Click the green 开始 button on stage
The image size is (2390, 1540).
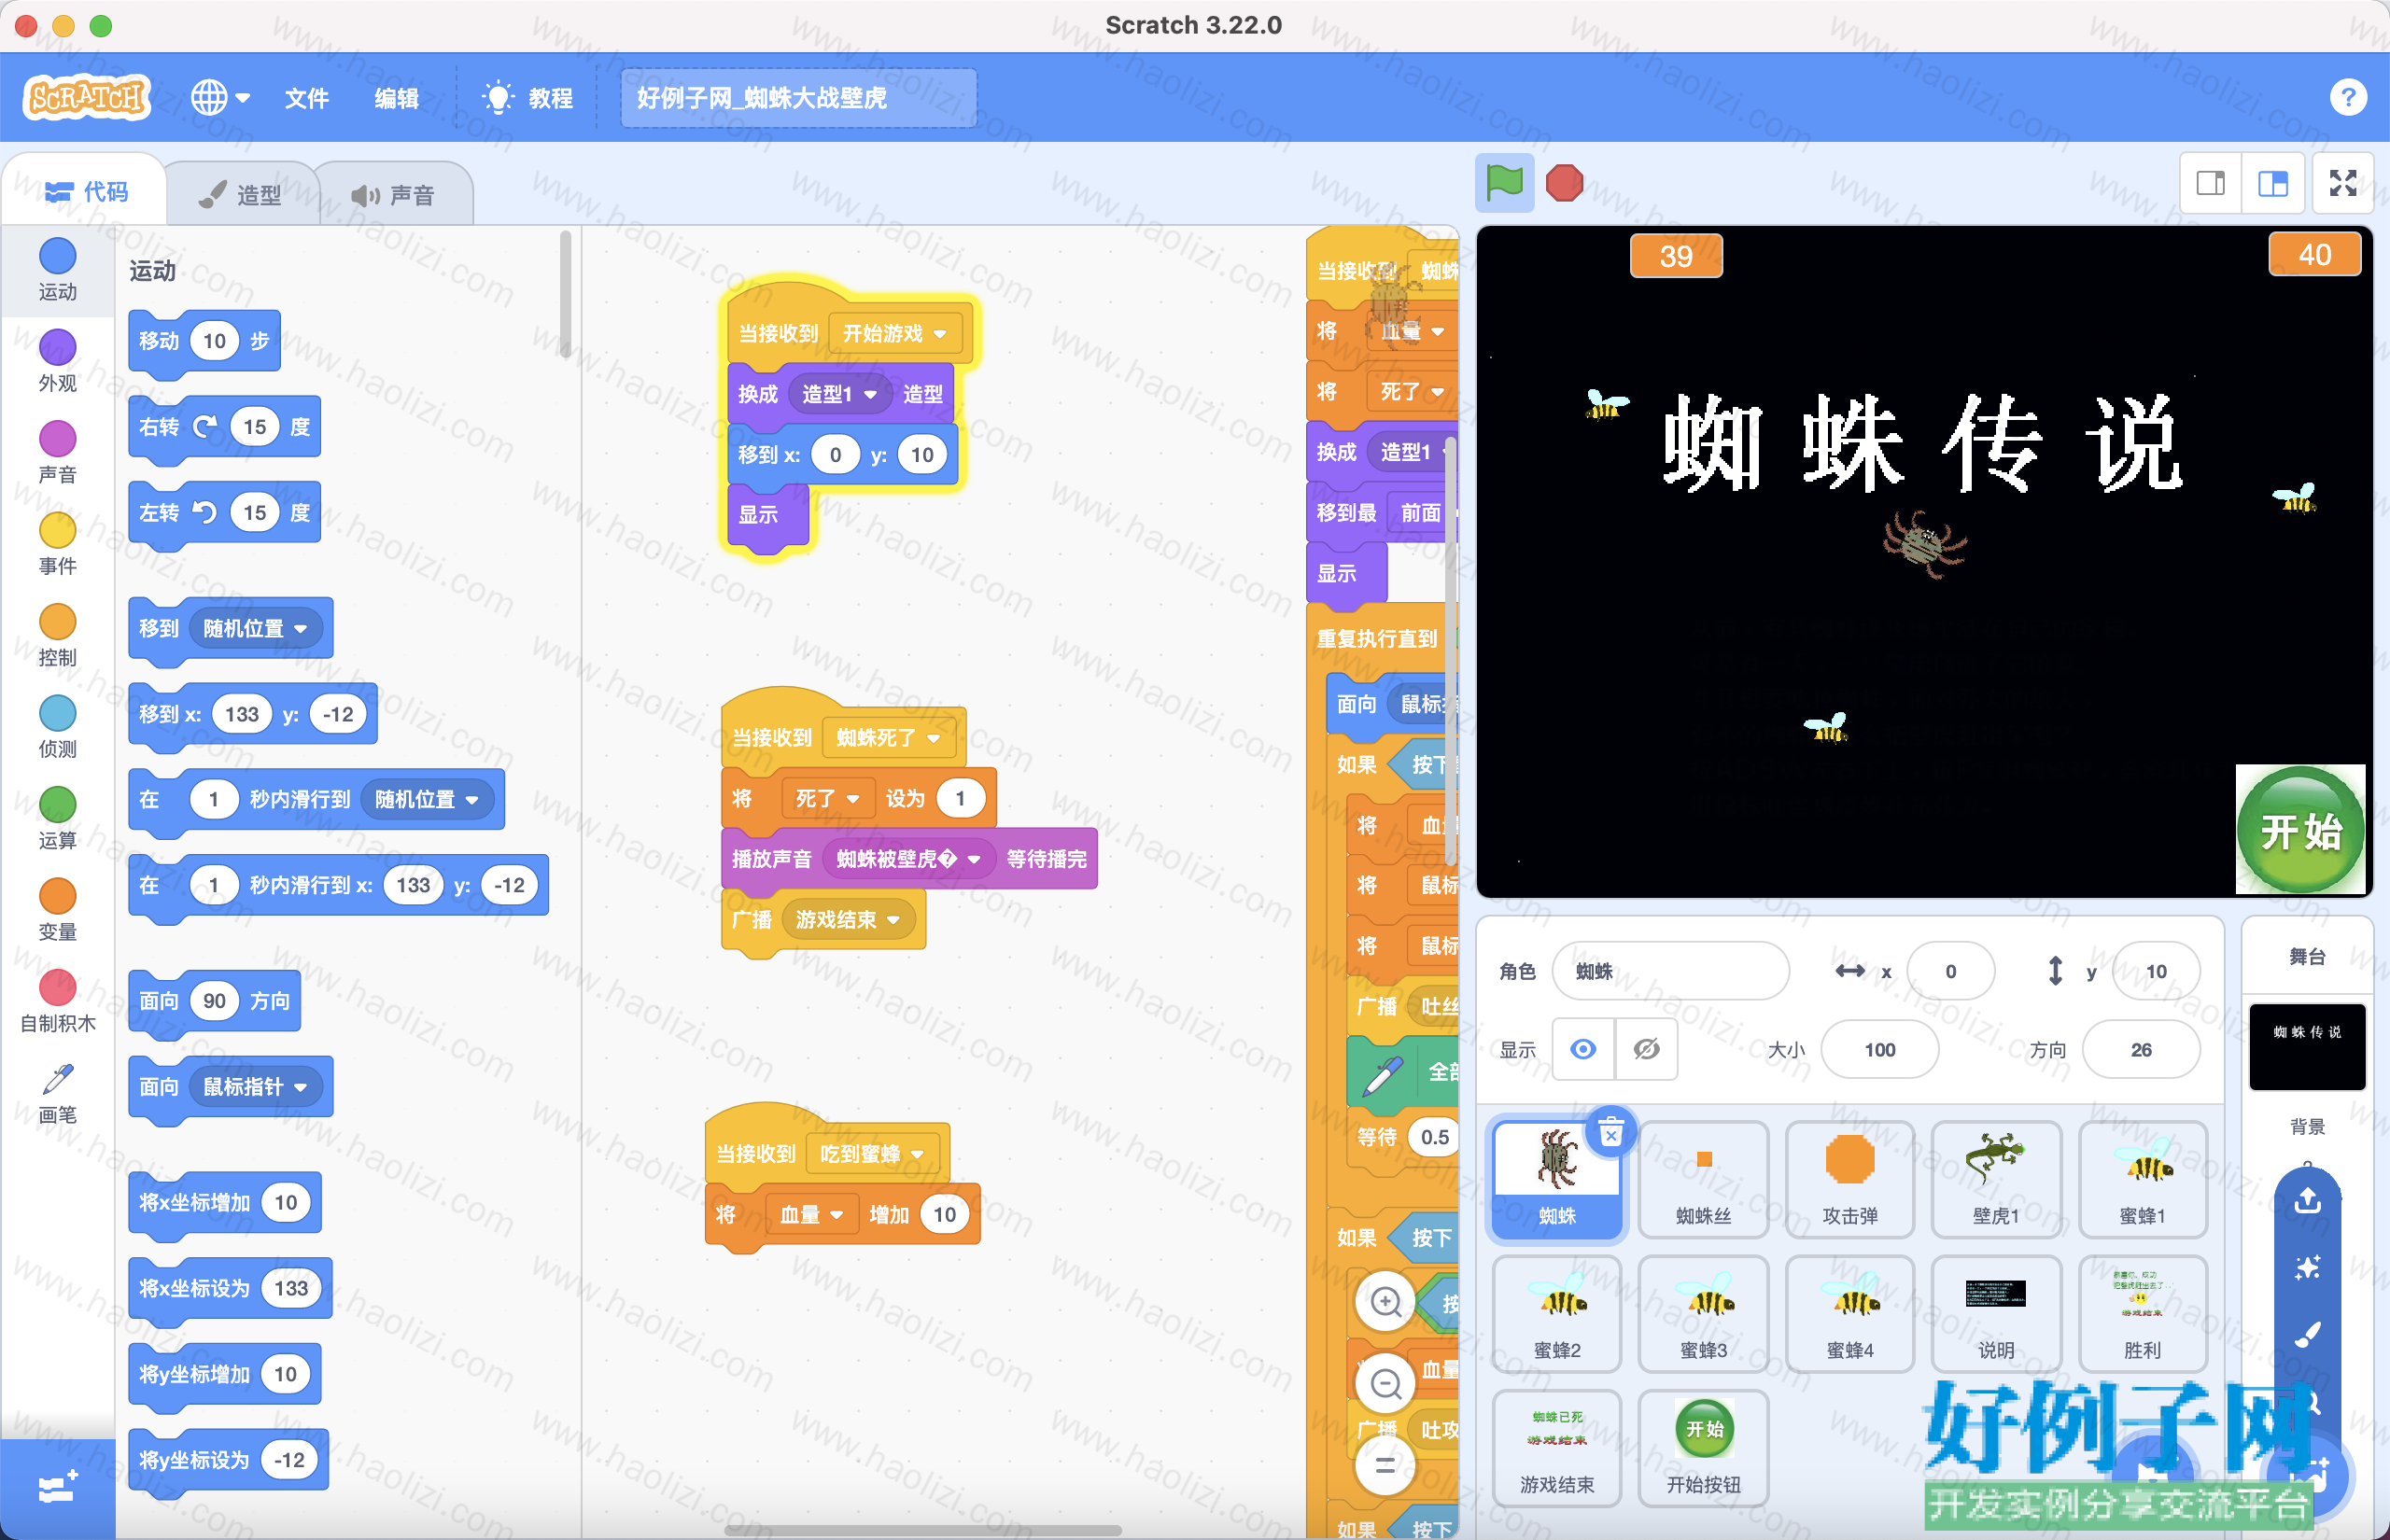pos(2300,829)
